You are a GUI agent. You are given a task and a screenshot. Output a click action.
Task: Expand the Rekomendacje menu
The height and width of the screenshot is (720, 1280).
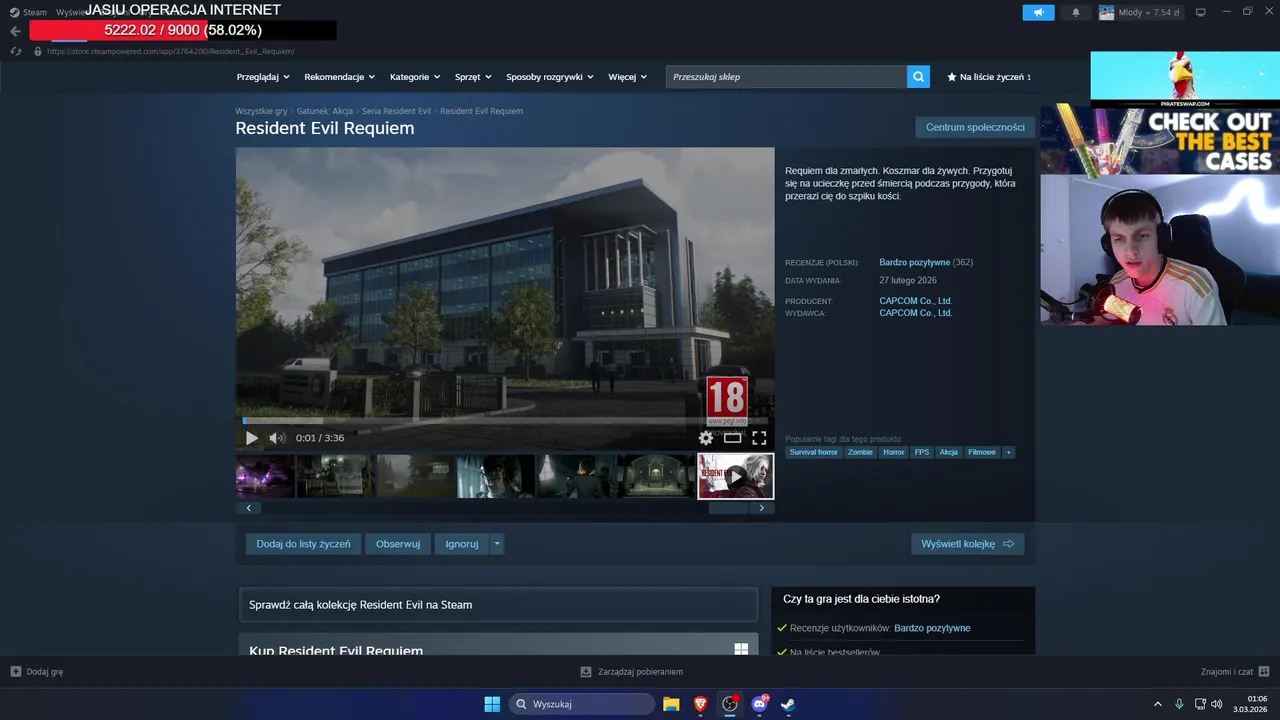pos(340,77)
